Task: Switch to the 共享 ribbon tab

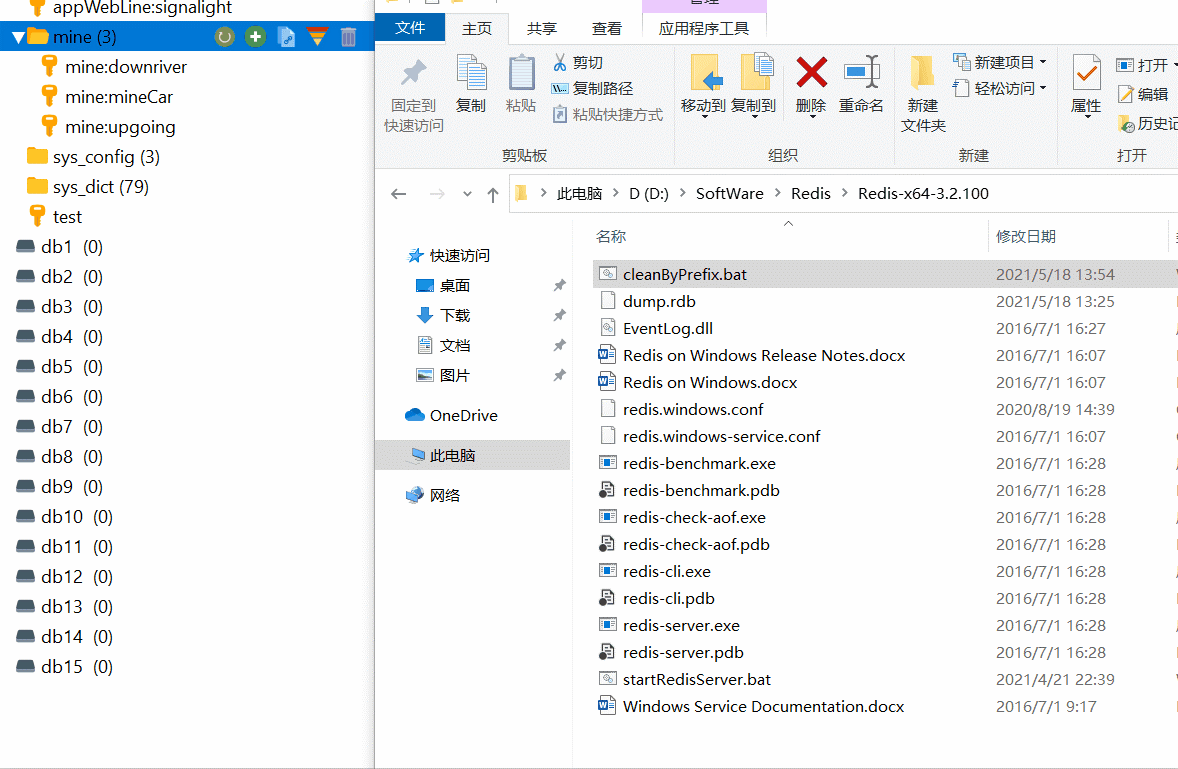Action: pyautogui.click(x=542, y=29)
